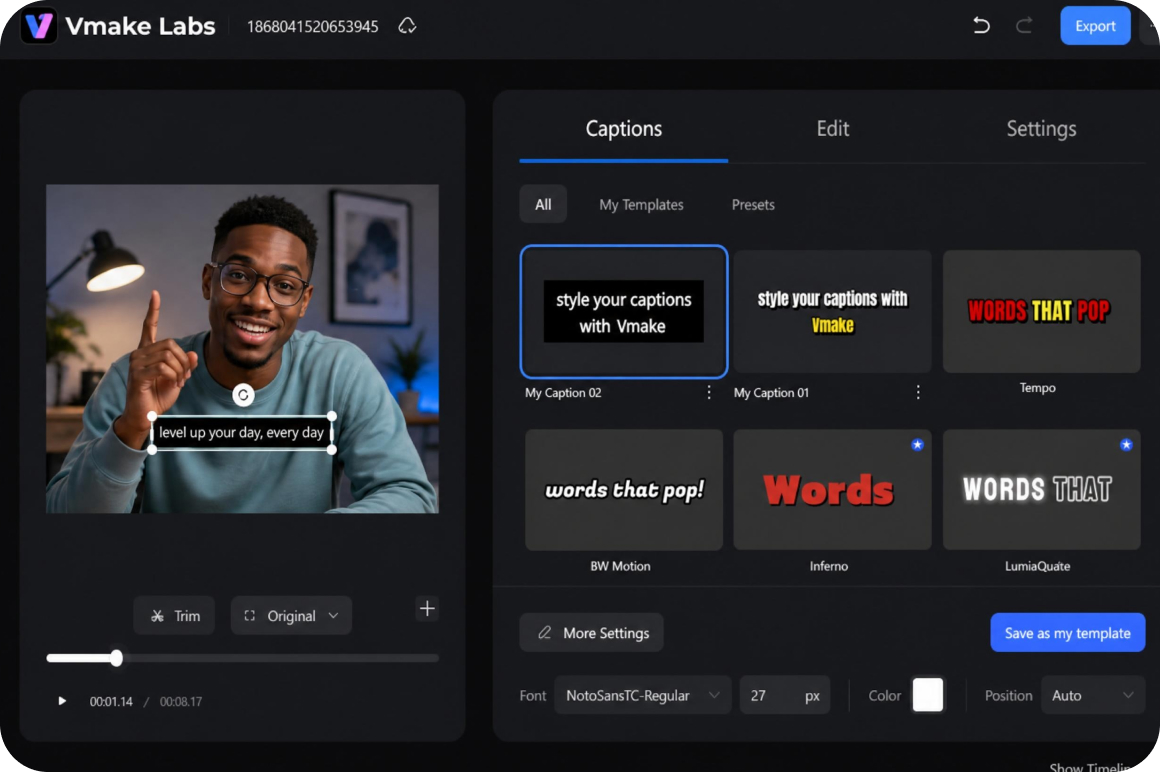Play the video preview
1160x772 pixels.
click(x=62, y=701)
